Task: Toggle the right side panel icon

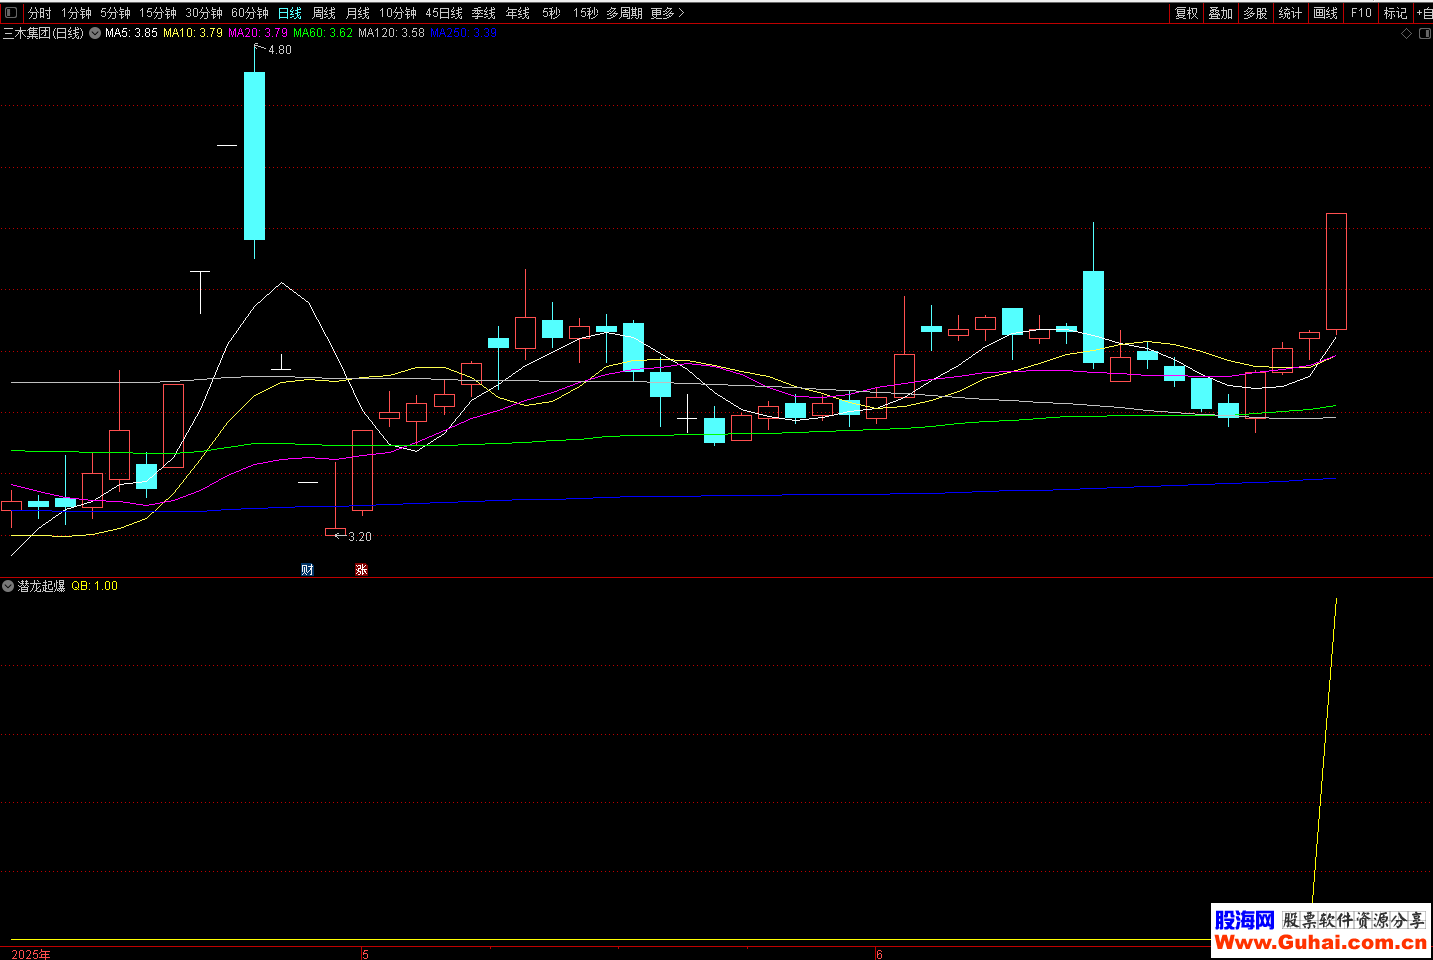Action: tap(1425, 33)
